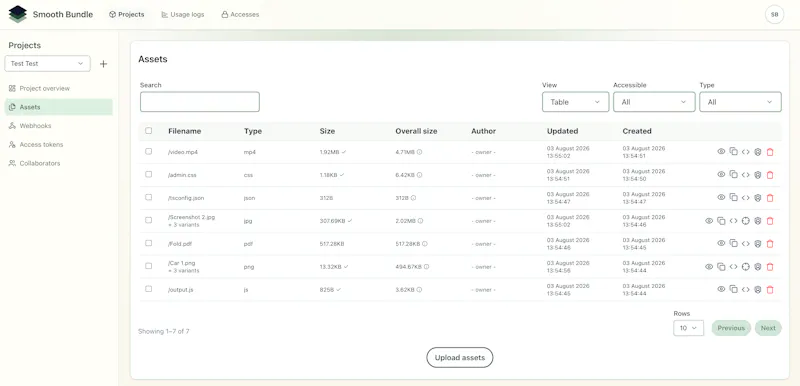Click the eye preview icon for /video.mp4
Image resolution: width=800 pixels, height=386 pixels.
pyautogui.click(x=721, y=151)
